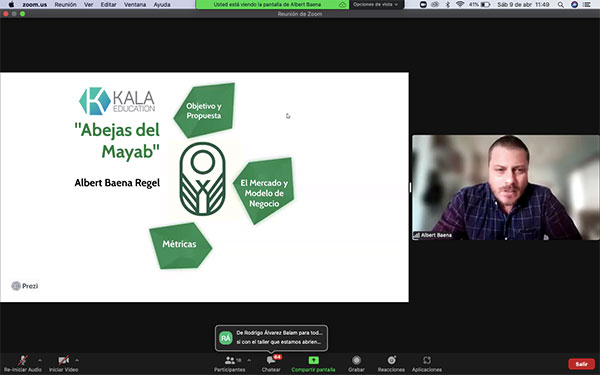Open the Aplicaciones panel

point(427,364)
